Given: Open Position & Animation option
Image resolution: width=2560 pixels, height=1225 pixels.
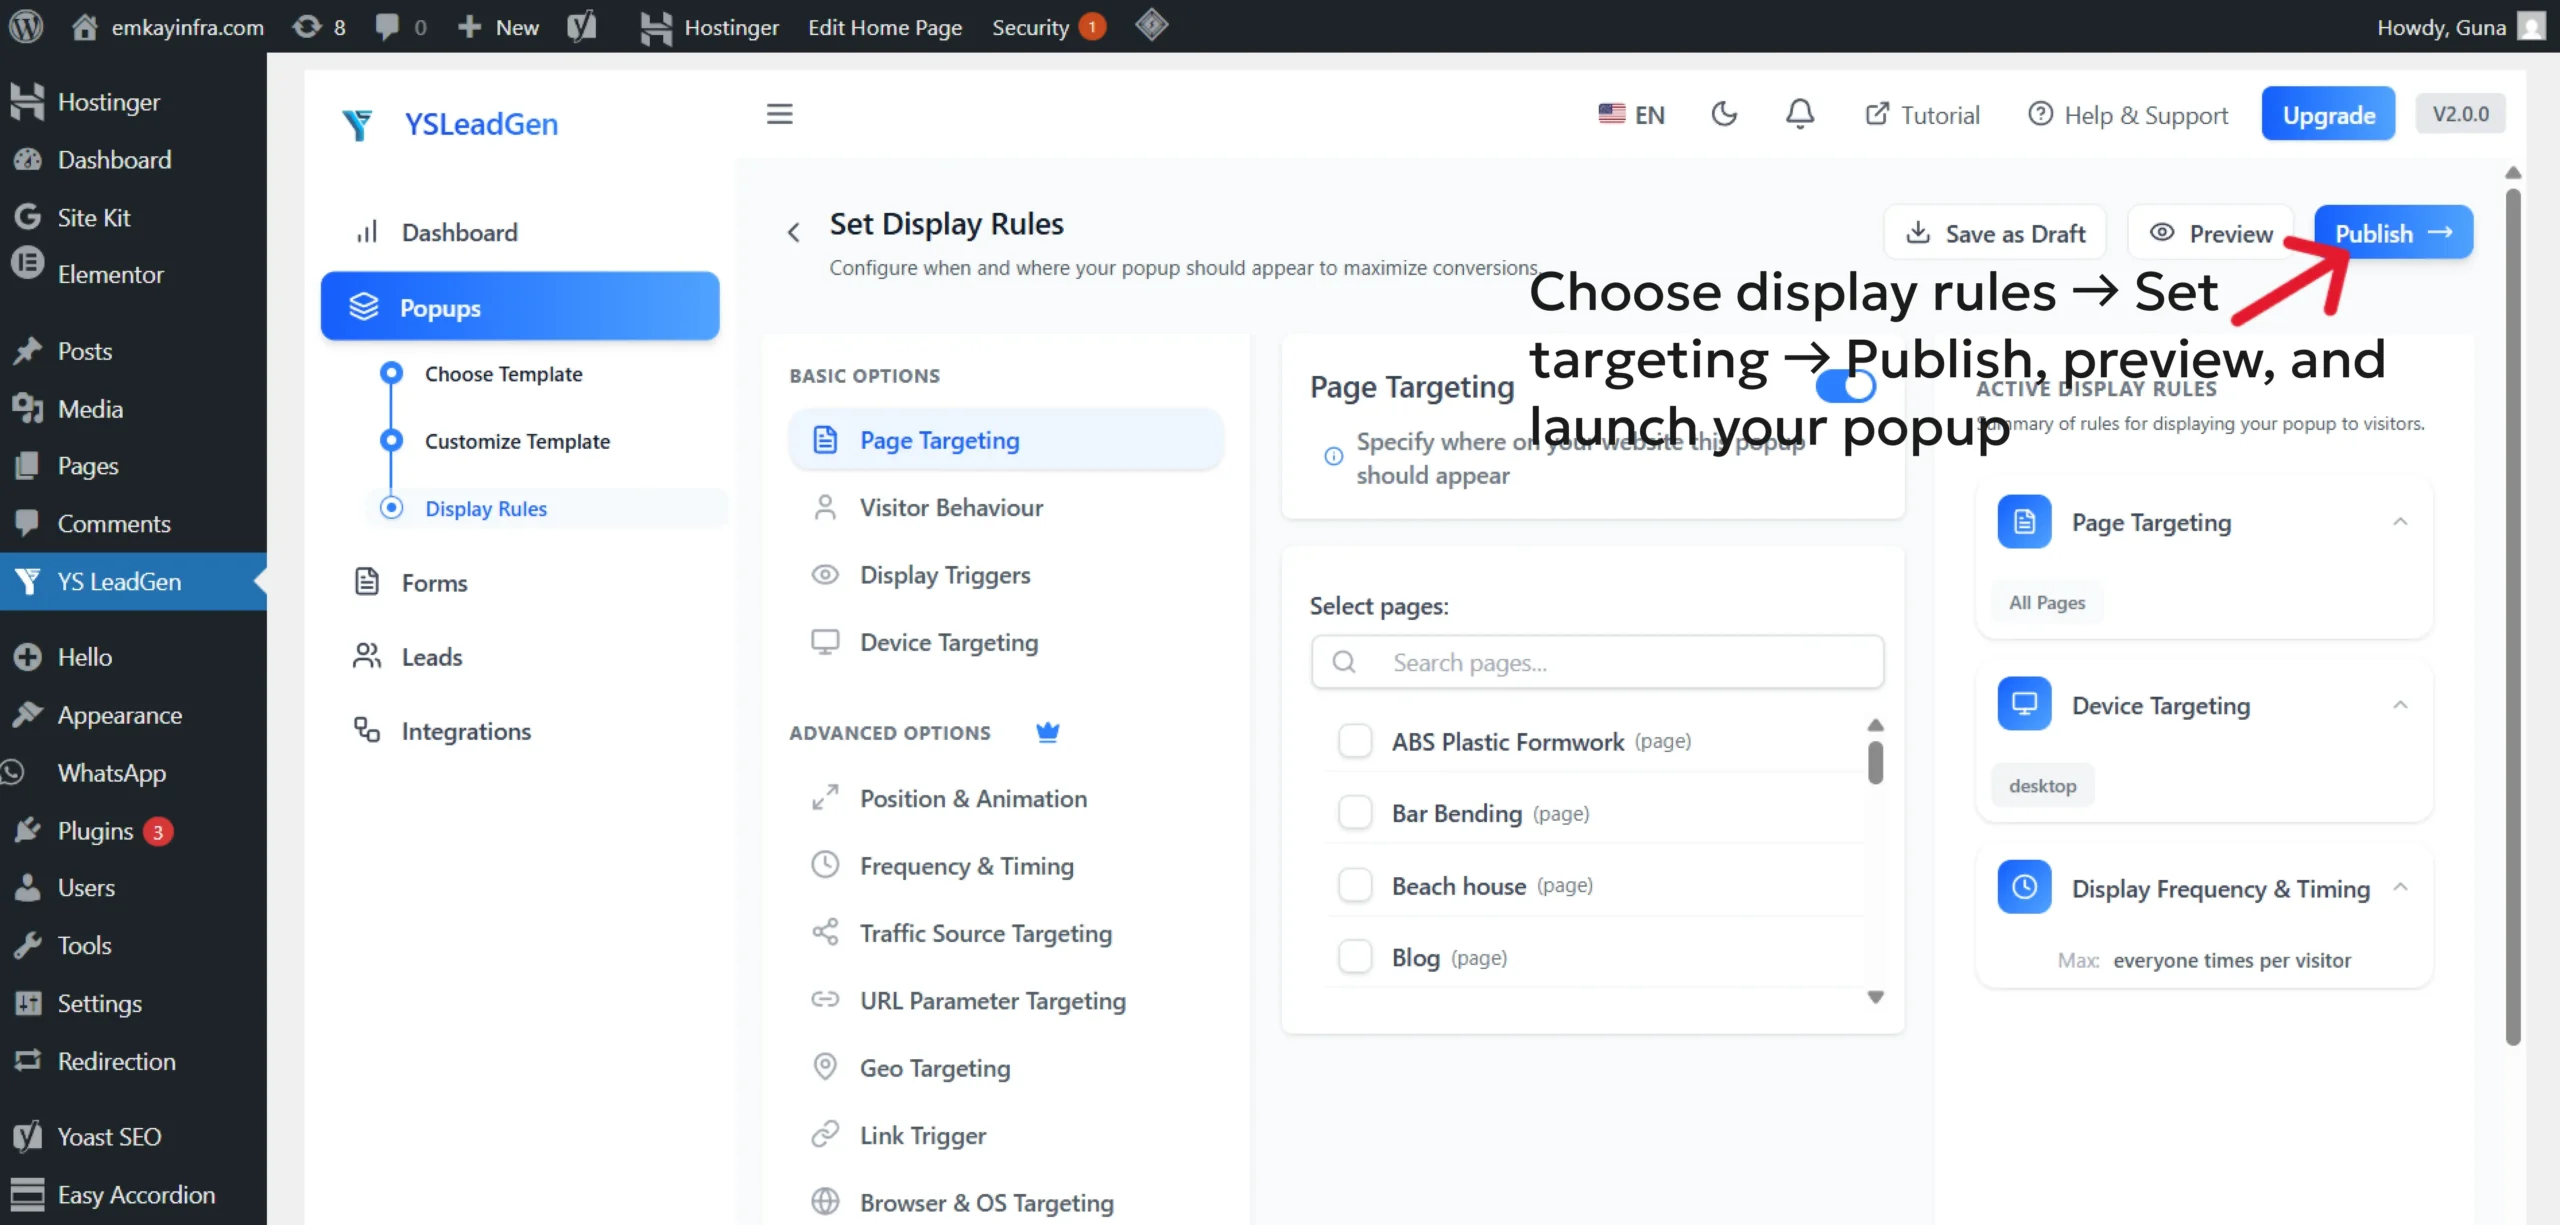Looking at the screenshot, I should [972, 798].
